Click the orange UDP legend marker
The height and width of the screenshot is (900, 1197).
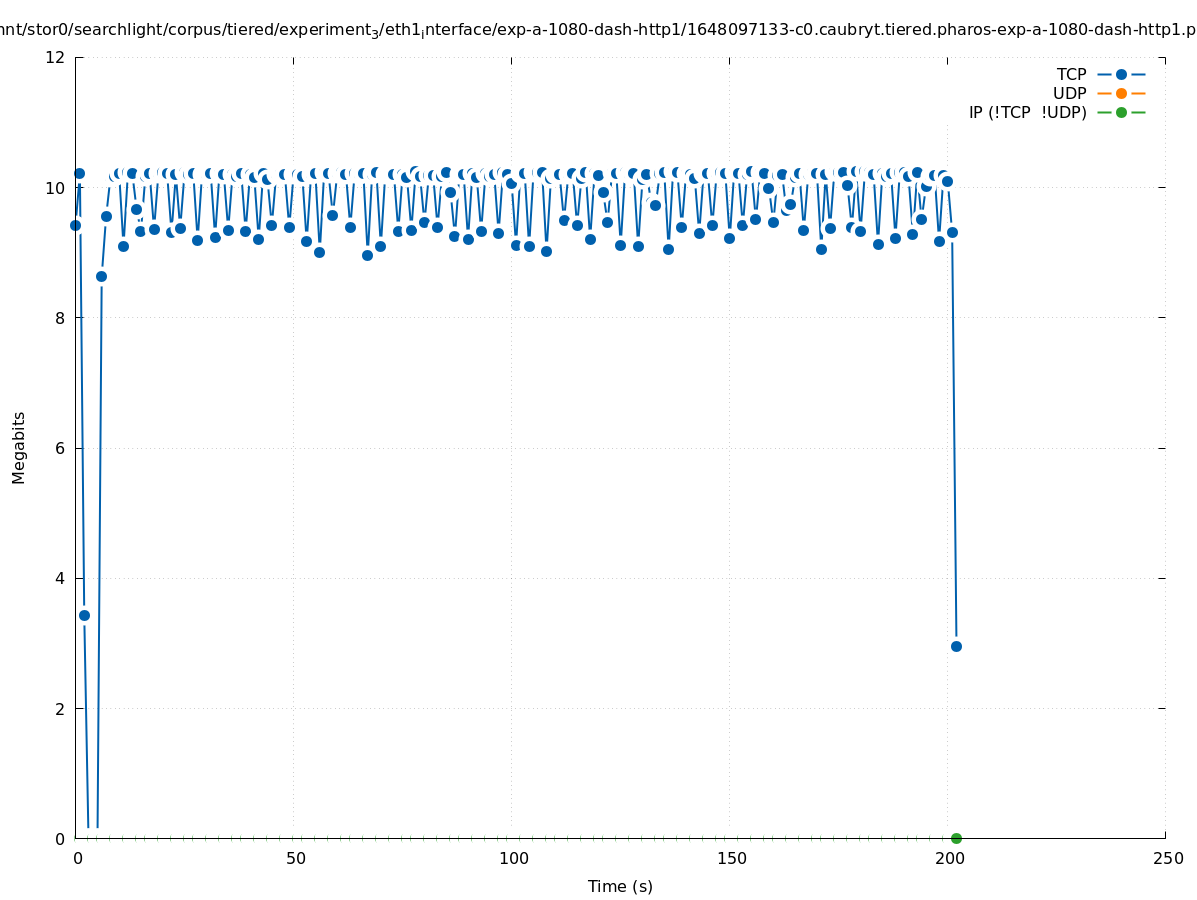click(x=1121, y=93)
